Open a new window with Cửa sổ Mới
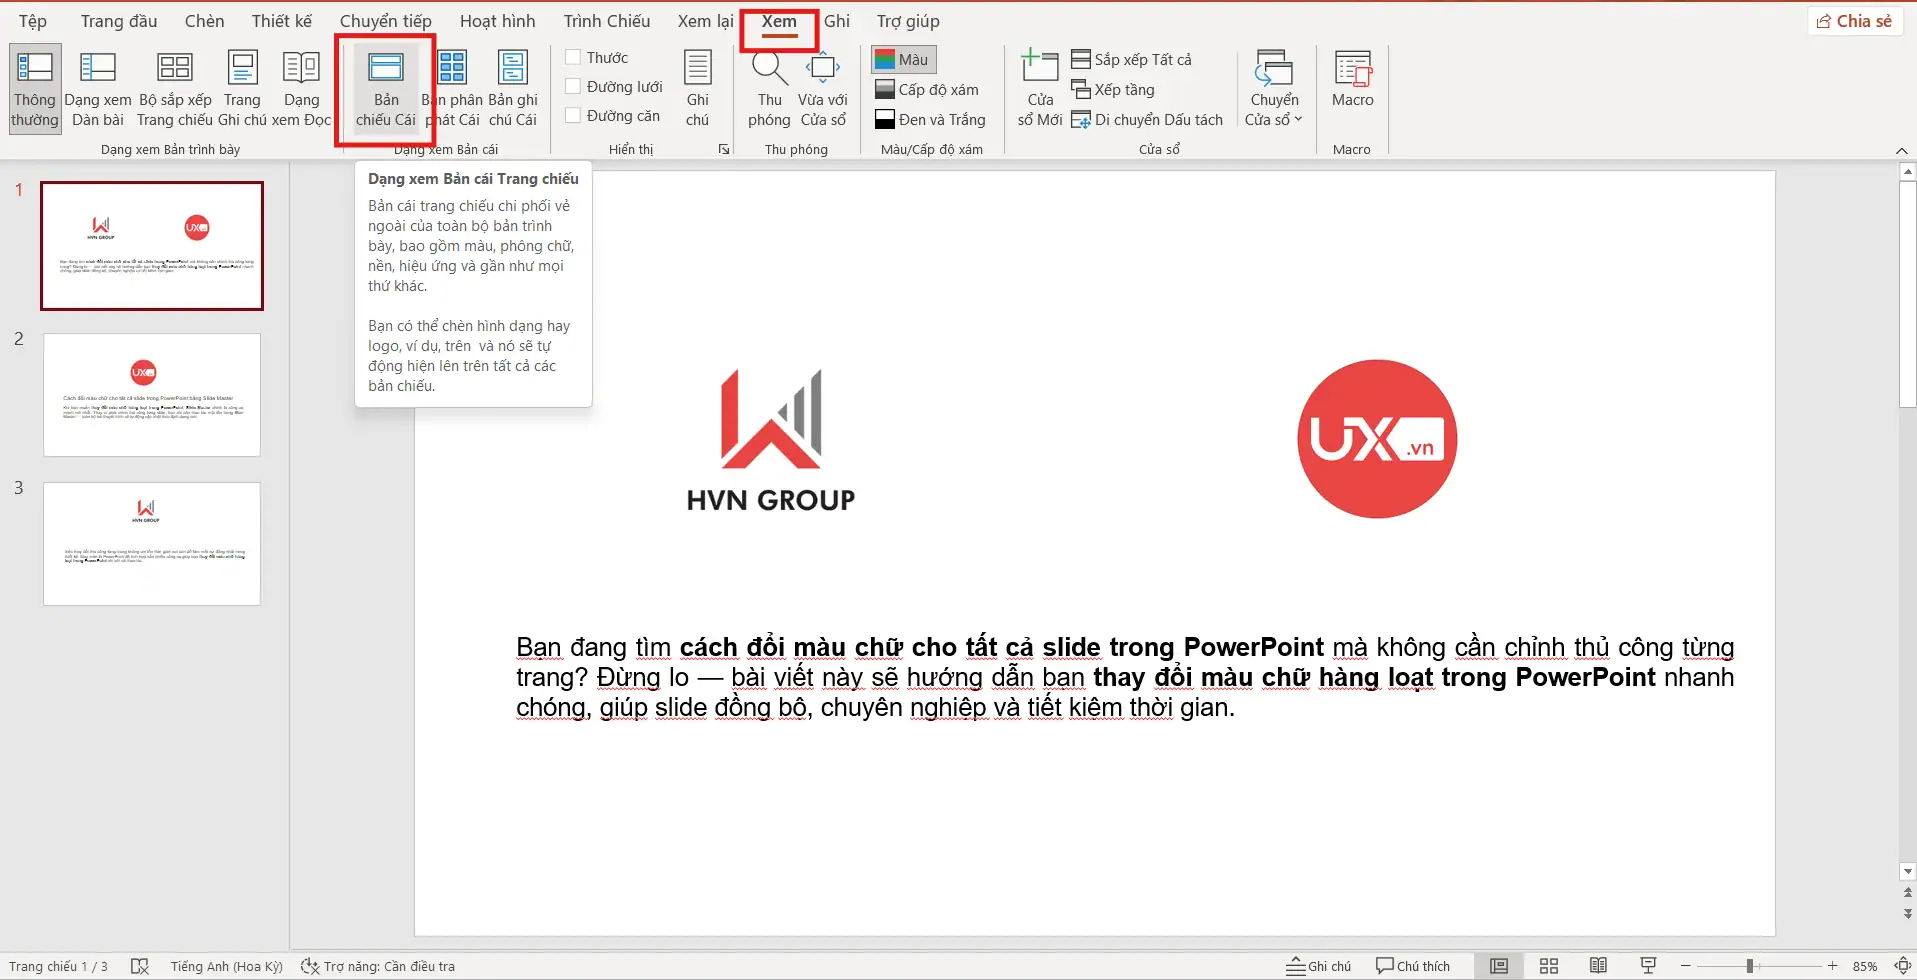Screen dimensions: 1917x980 (x=1037, y=88)
